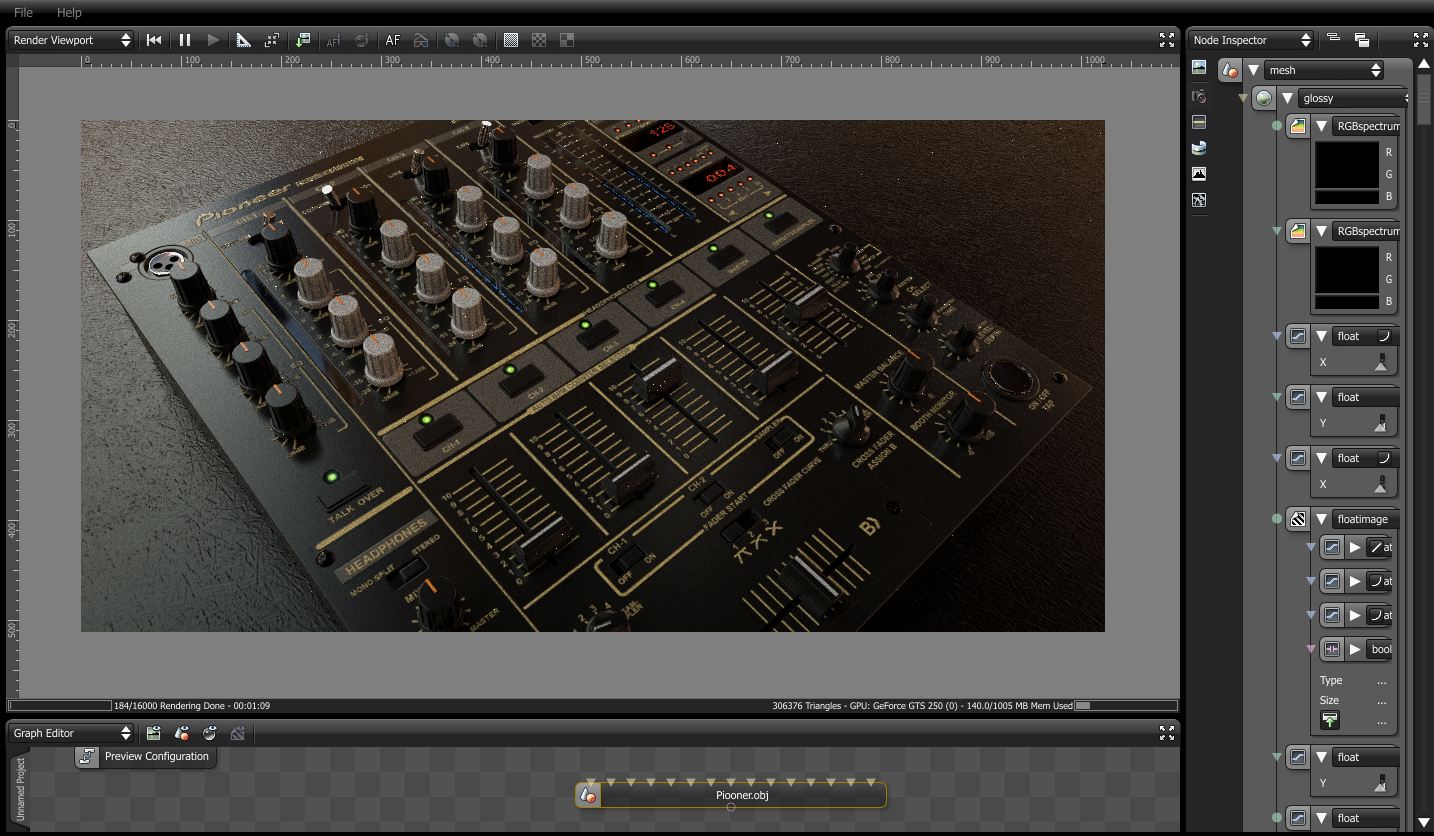Click the second RGBspectrum black color swatch
The width and height of the screenshot is (1434, 836).
point(1347,271)
